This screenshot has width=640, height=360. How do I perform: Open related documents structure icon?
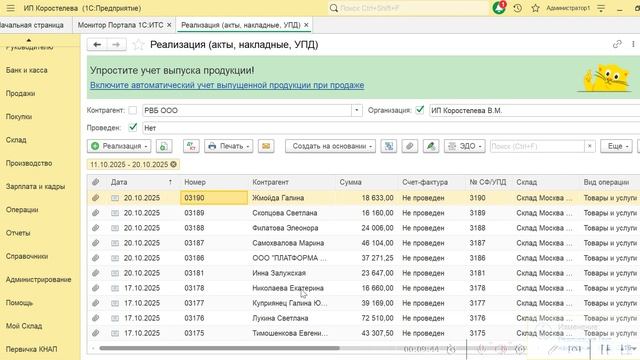(389, 146)
